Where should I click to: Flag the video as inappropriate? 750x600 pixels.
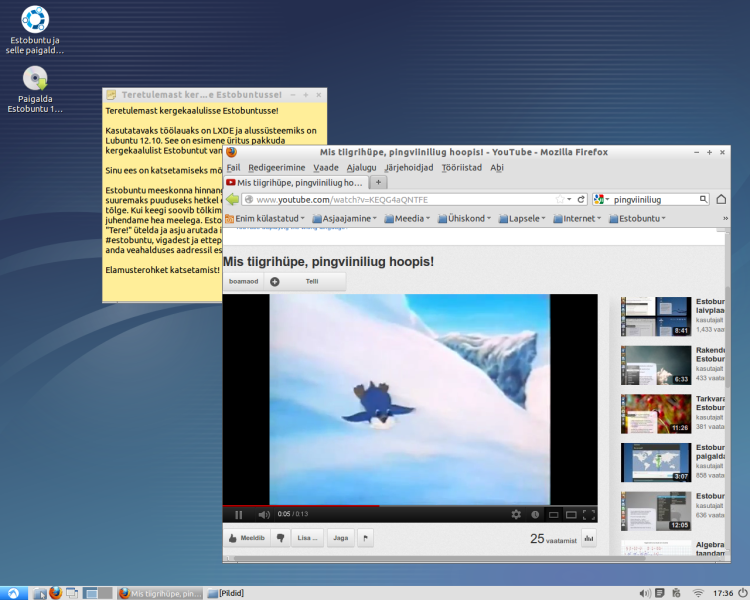(365, 538)
